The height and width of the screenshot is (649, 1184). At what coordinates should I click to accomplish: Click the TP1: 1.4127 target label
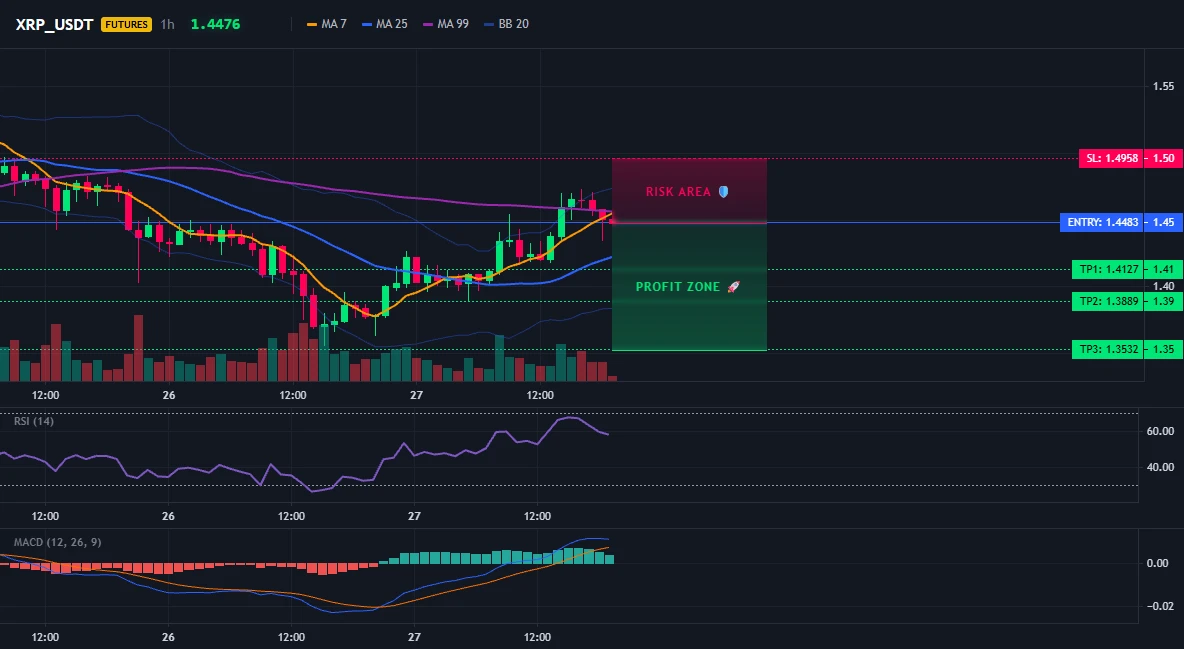(1108, 269)
